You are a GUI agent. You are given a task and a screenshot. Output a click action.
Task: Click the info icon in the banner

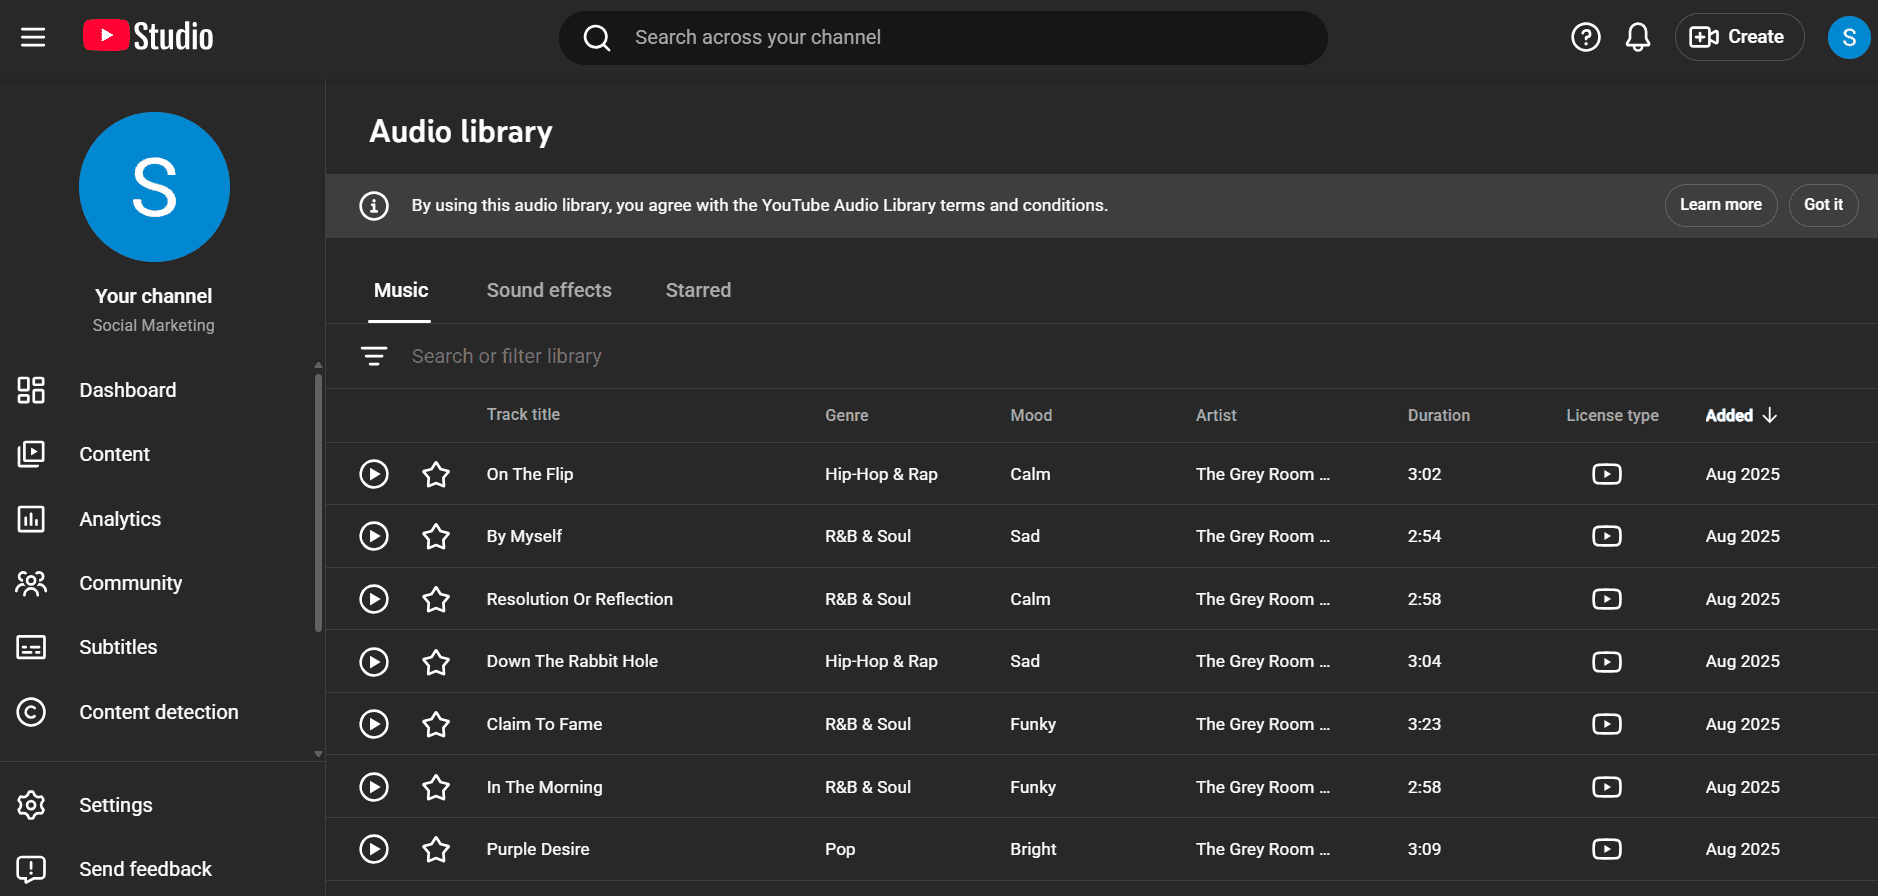374,206
